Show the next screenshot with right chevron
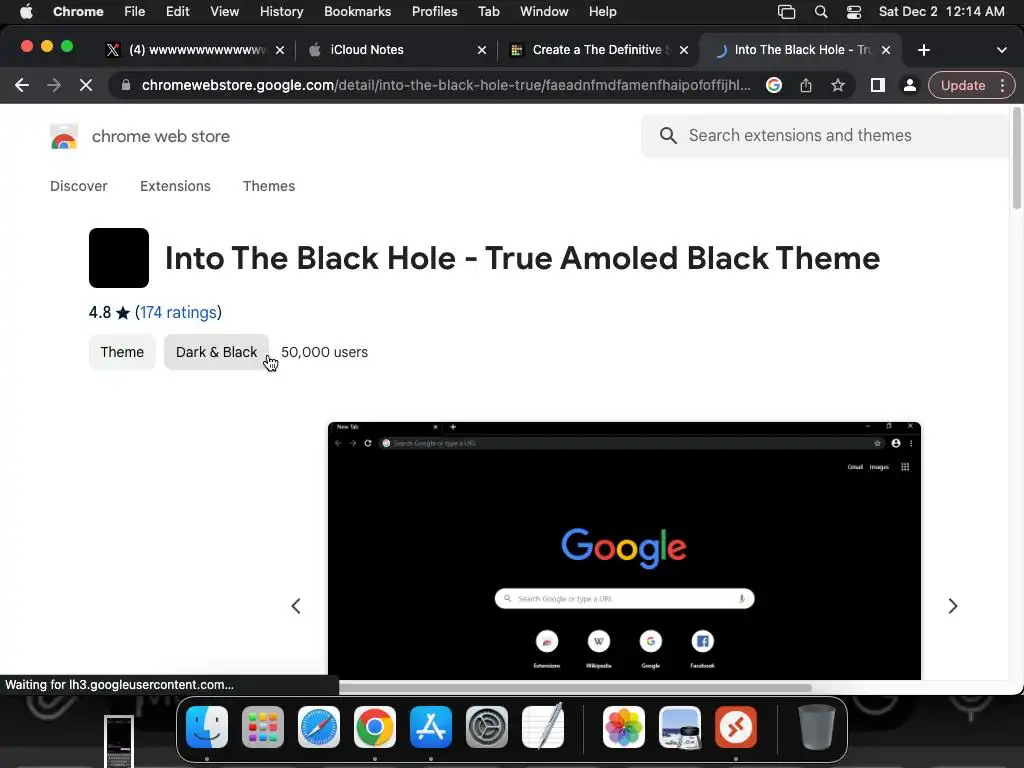 point(953,606)
